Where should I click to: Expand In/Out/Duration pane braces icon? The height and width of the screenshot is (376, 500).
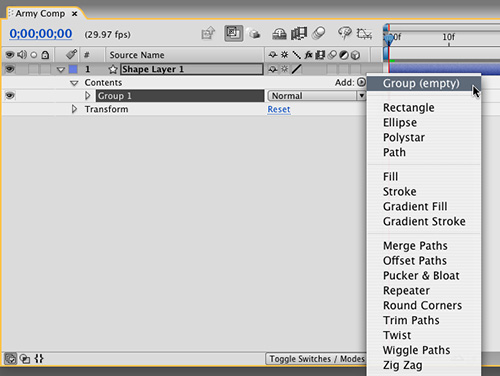pos(39,359)
